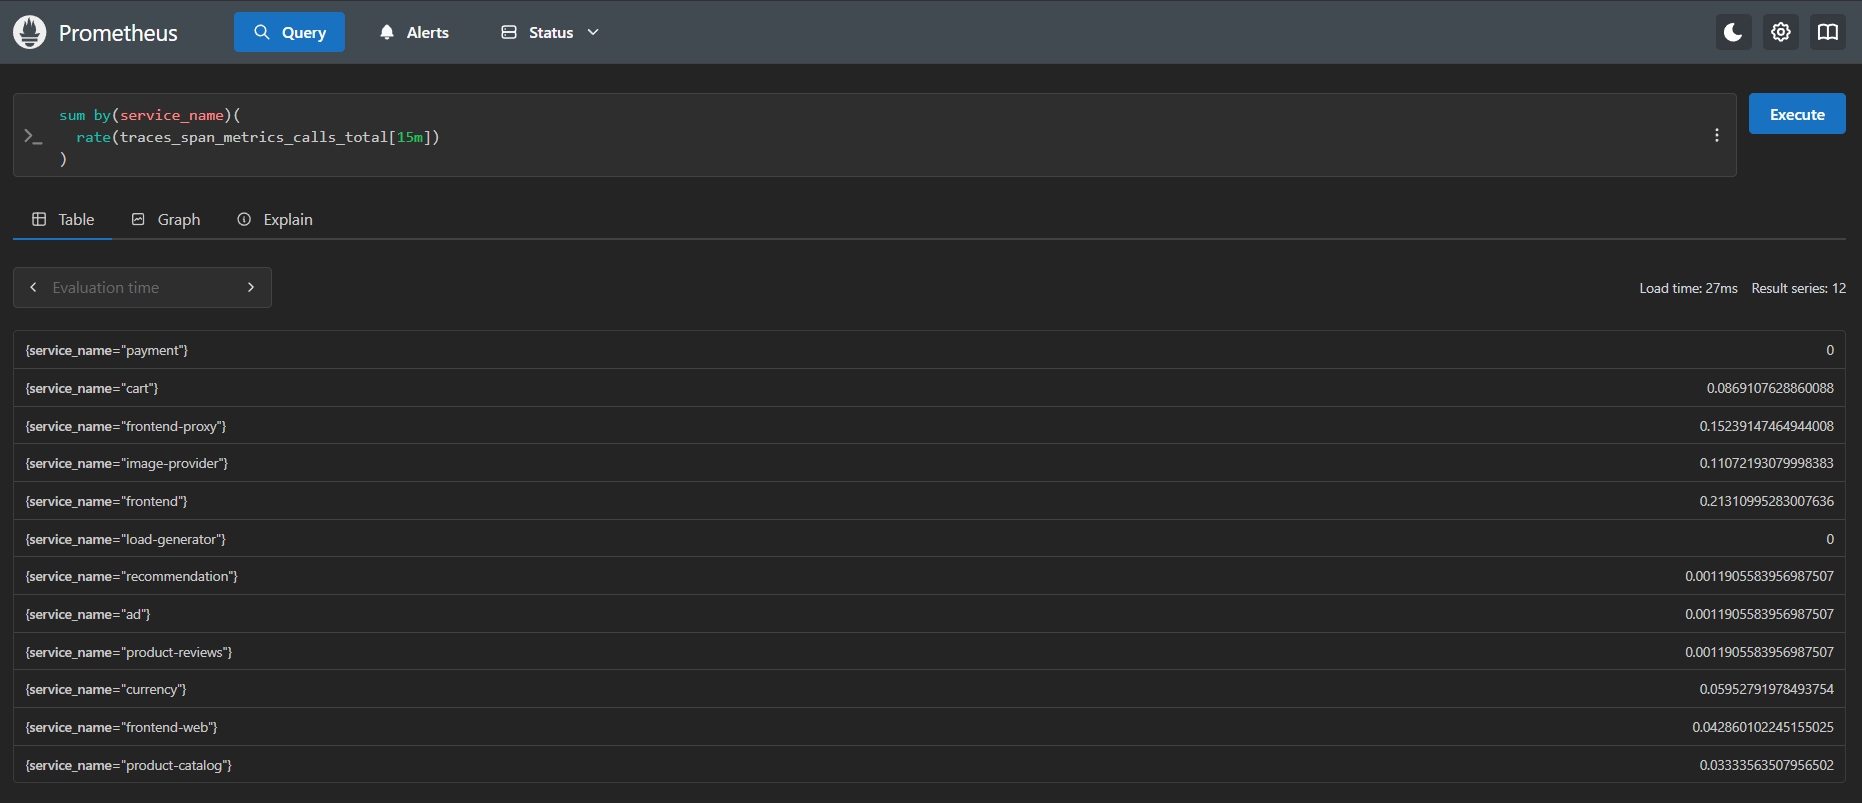Select the service_name="product-reviews" row label
The image size is (1862, 803).
(129, 652)
